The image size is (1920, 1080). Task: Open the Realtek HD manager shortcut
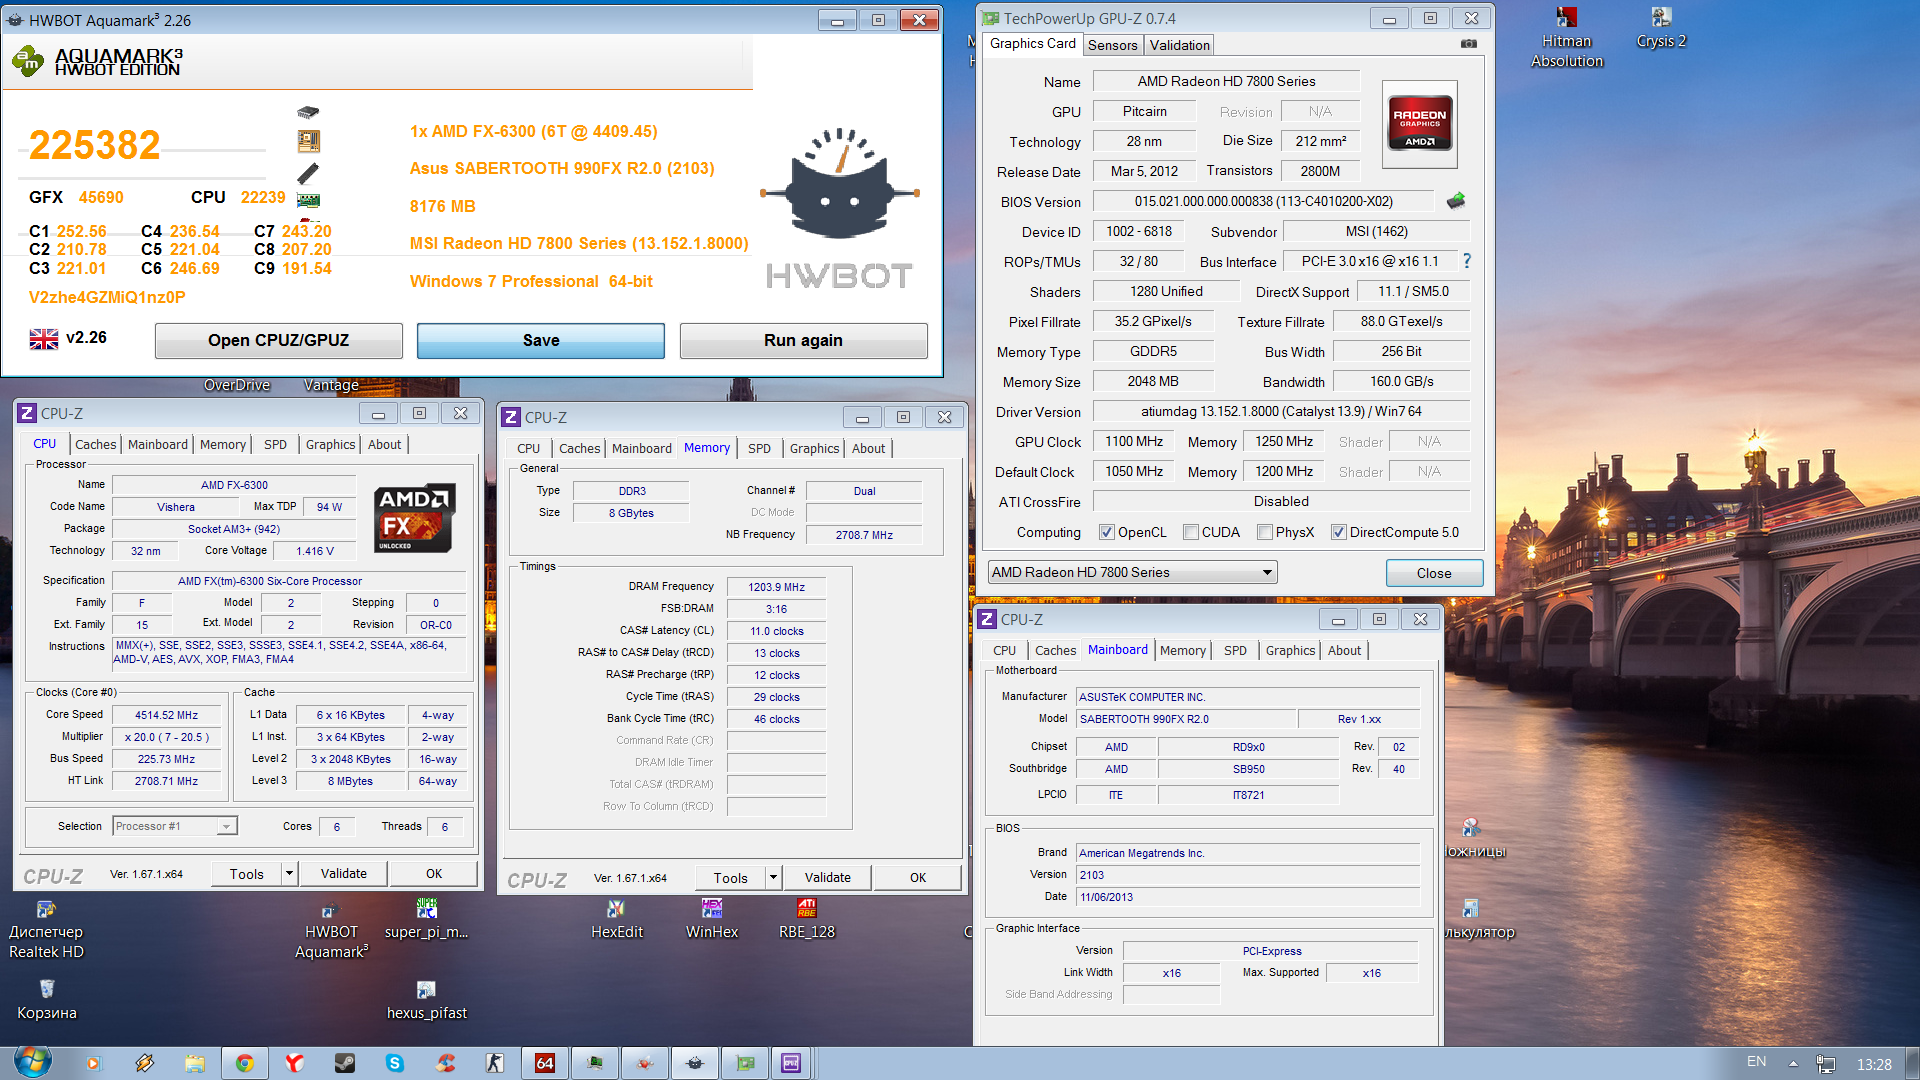46,930
